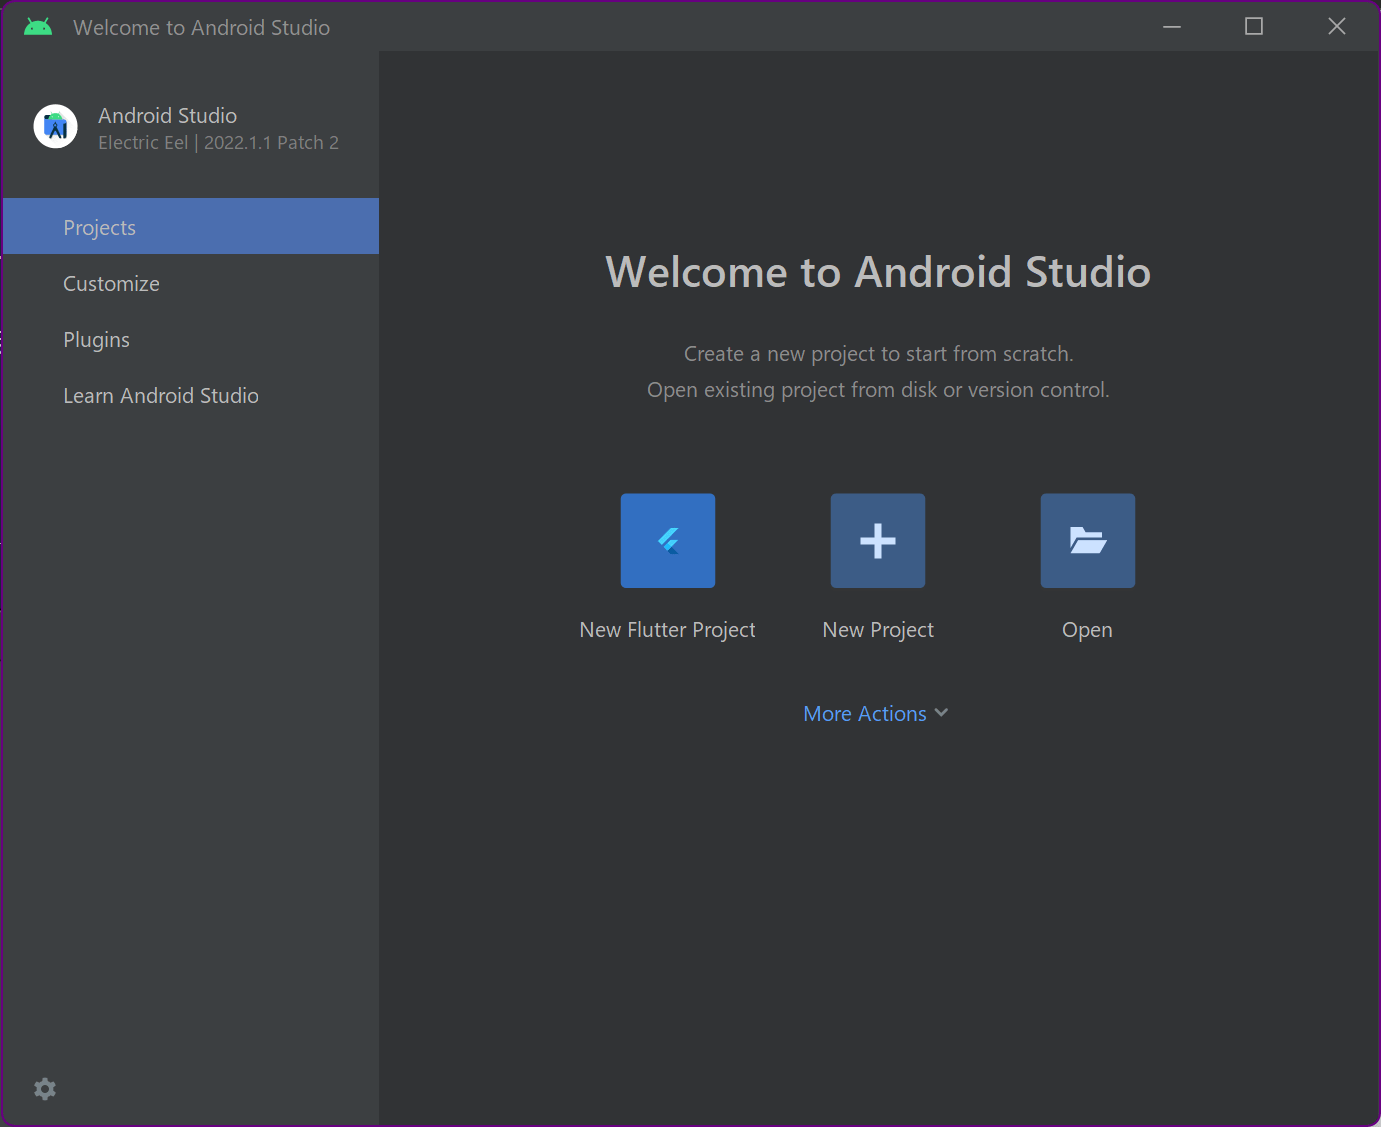The width and height of the screenshot is (1381, 1127).
Task: Open Learn Android Studio
Action: click(x=161, y=395)
